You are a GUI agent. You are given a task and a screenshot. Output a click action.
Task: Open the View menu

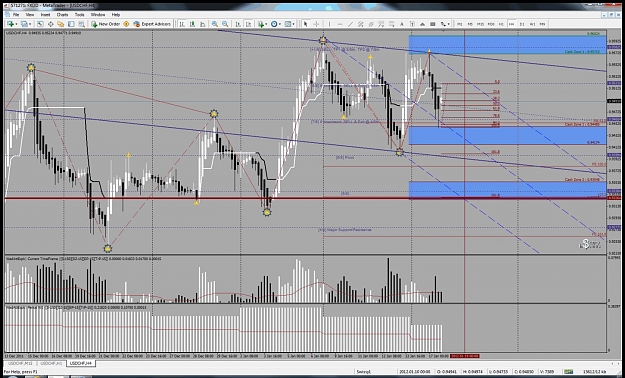(x=30, y=14)
